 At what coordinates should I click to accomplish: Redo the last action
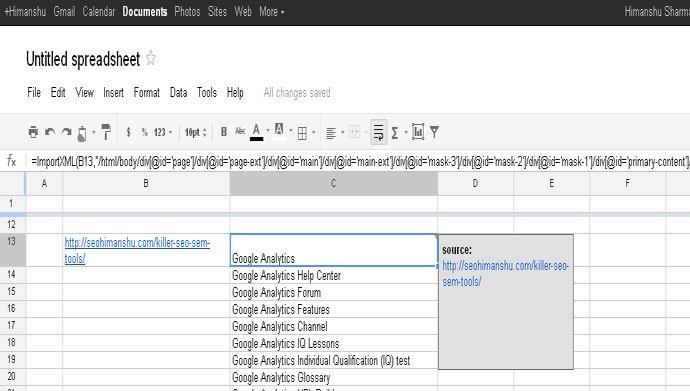tap(66, 132)
